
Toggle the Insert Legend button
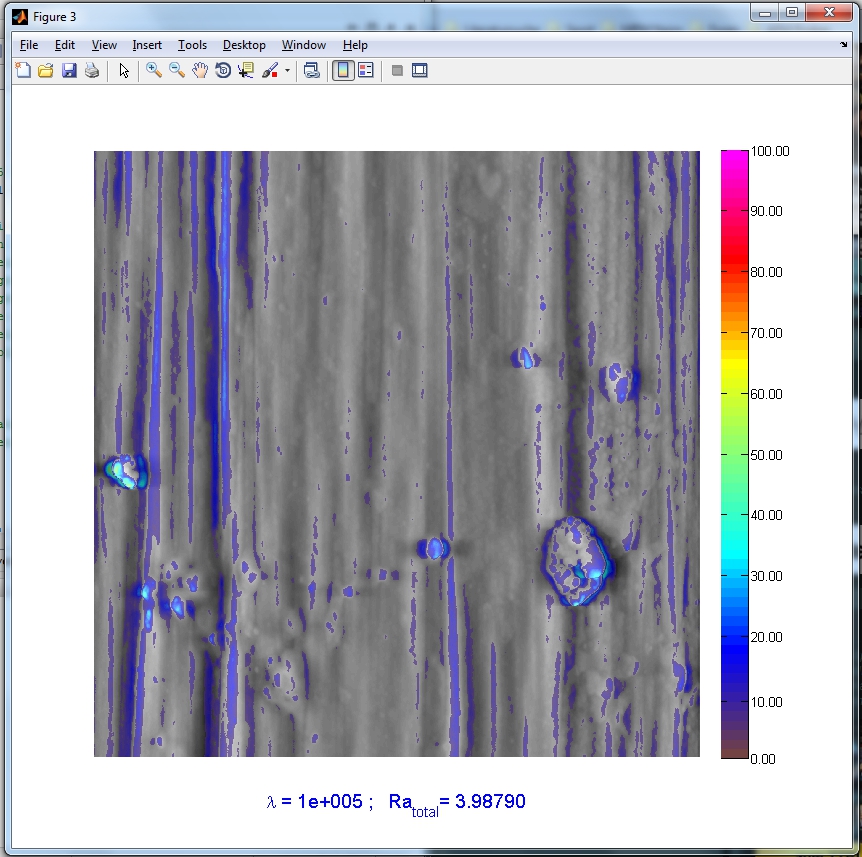[x=366, y=71]
